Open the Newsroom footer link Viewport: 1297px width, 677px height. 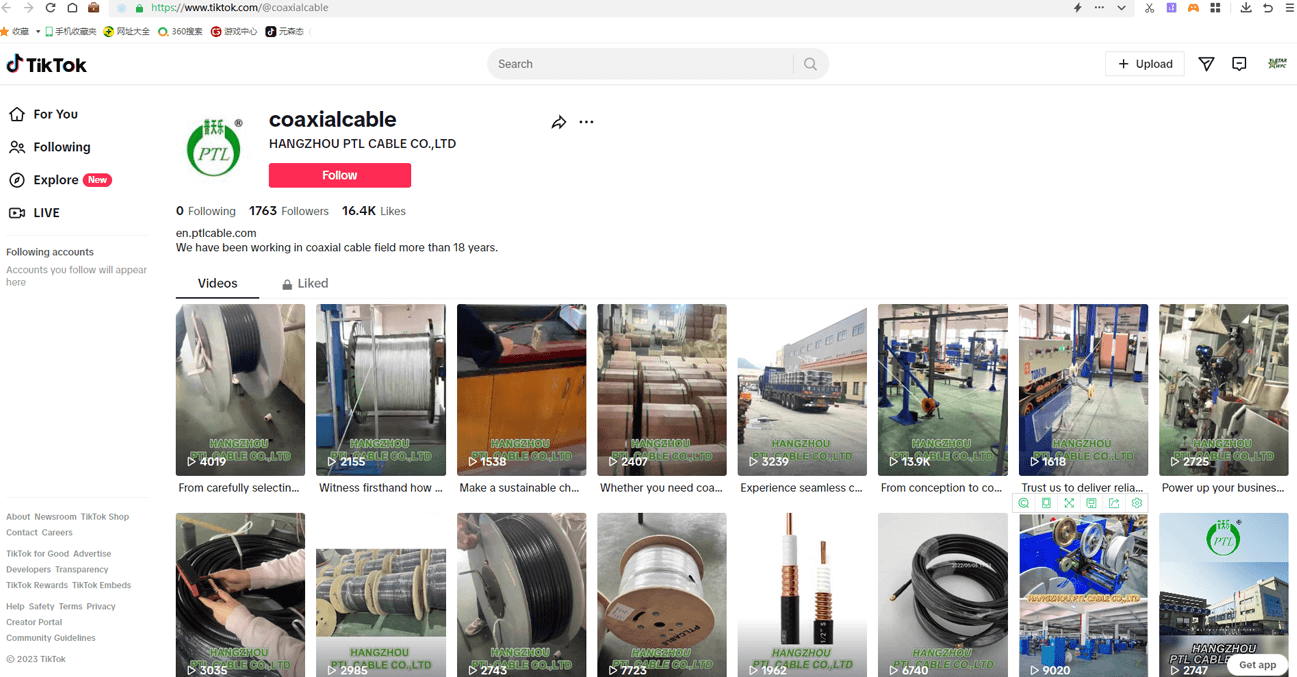(x=55, y=517)
